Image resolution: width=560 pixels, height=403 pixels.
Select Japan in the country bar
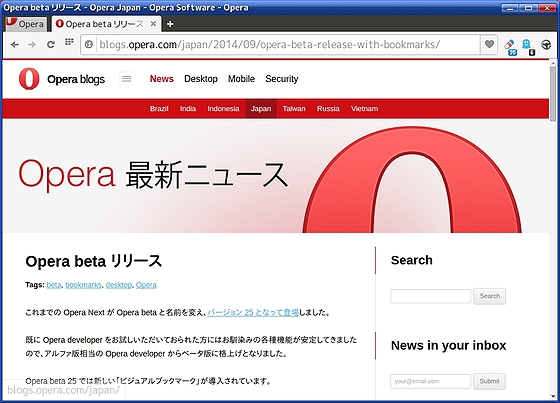[x=261, y=109]
